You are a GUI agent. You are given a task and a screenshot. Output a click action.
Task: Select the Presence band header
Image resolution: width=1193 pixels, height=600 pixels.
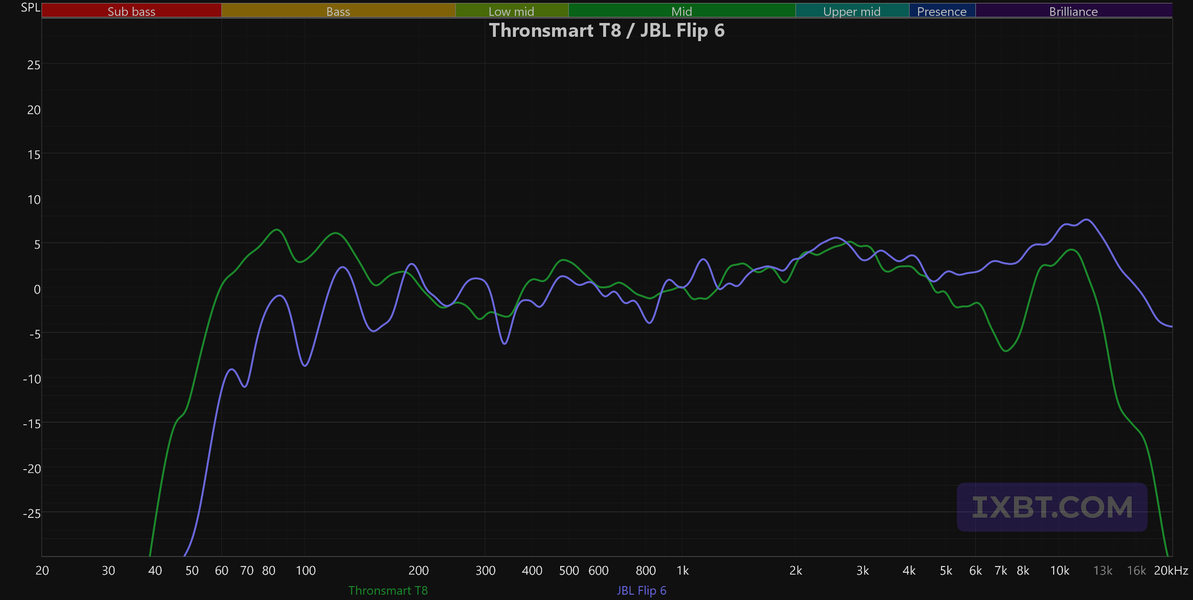[942, 11]
